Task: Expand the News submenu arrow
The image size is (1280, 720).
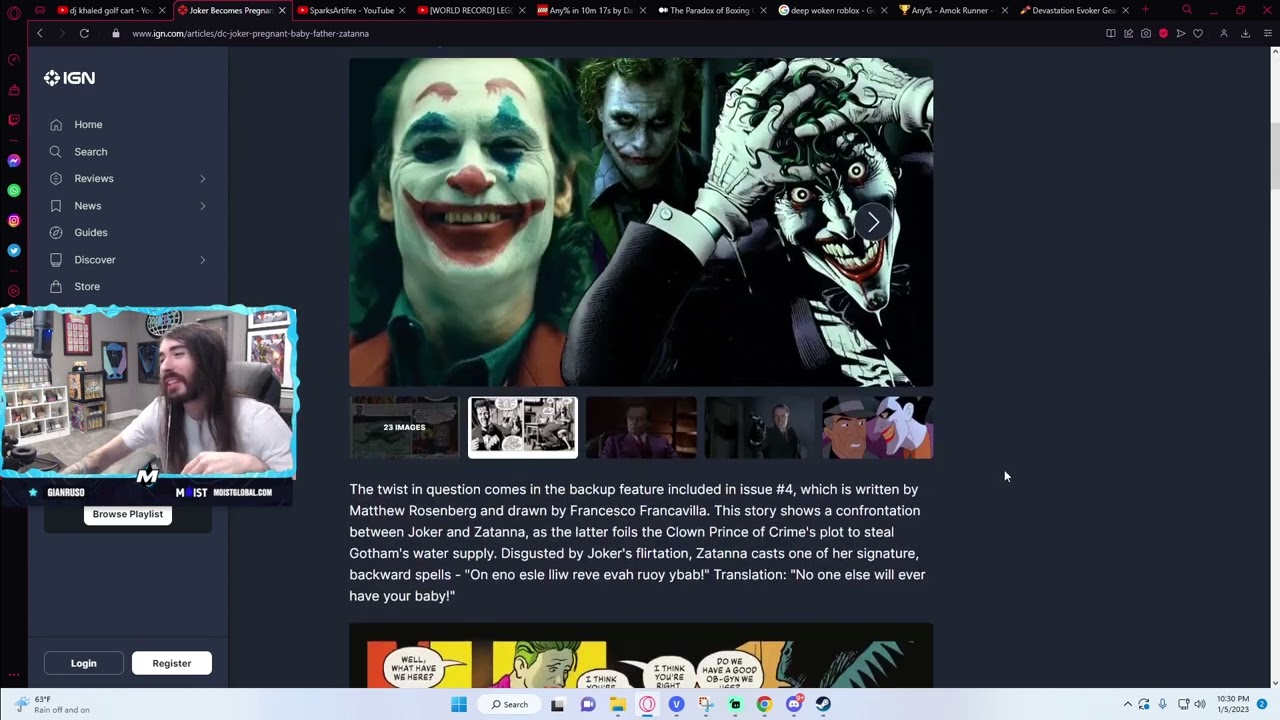Action: click(202, 206)
